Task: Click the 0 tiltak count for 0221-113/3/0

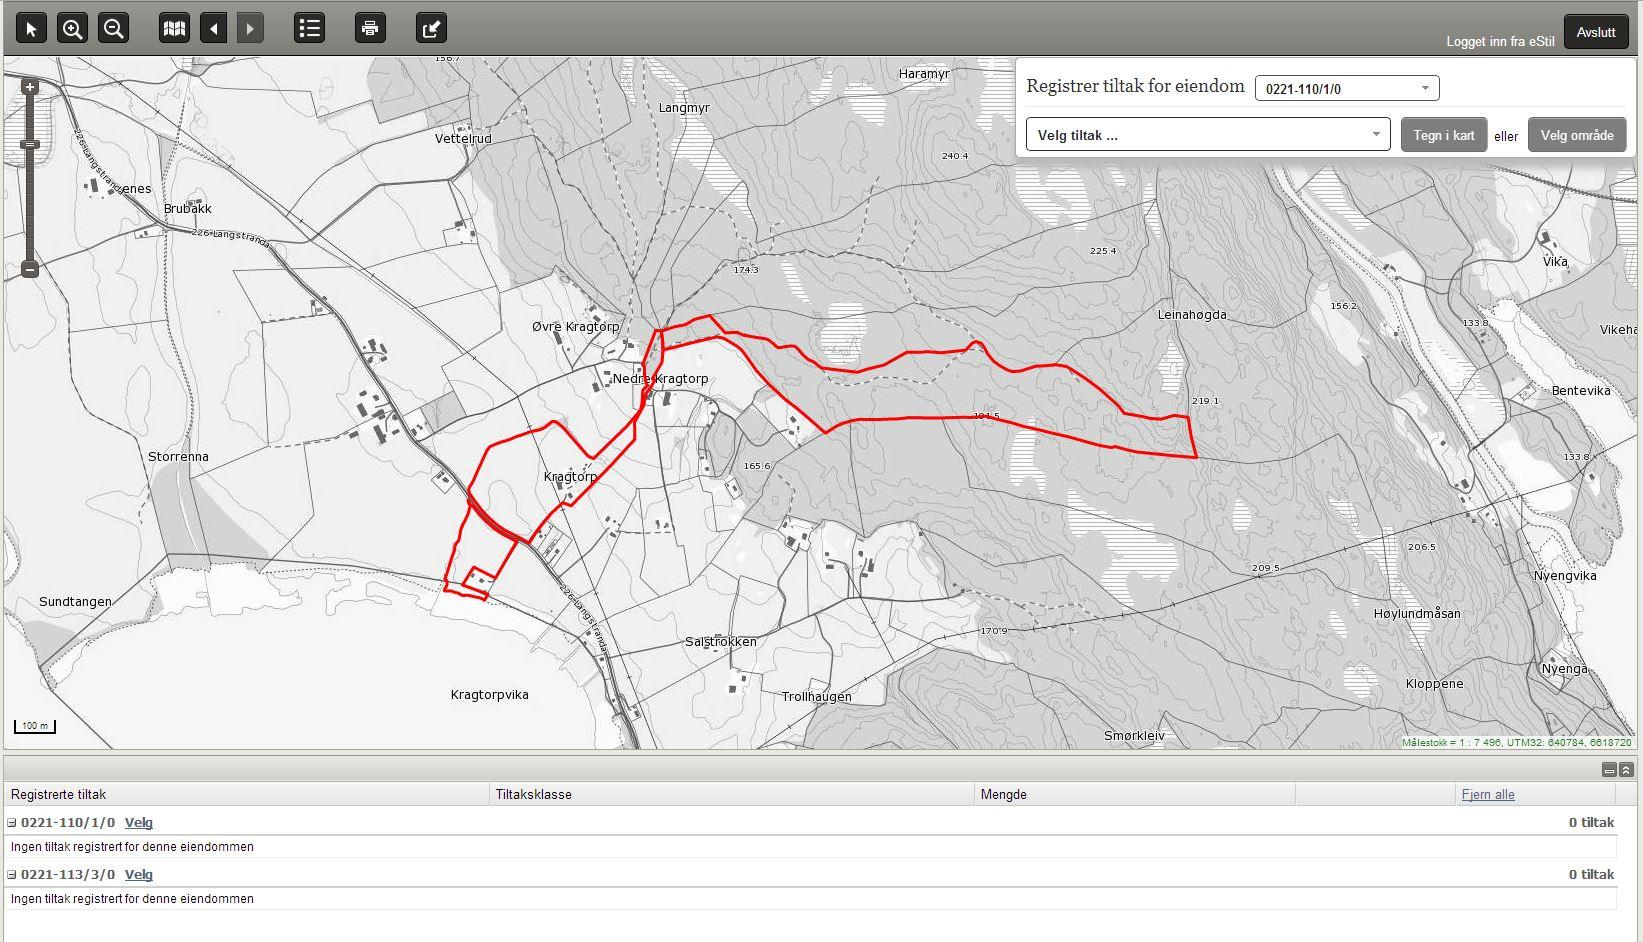Action: pyautogui.click(x=1591, y=874)
